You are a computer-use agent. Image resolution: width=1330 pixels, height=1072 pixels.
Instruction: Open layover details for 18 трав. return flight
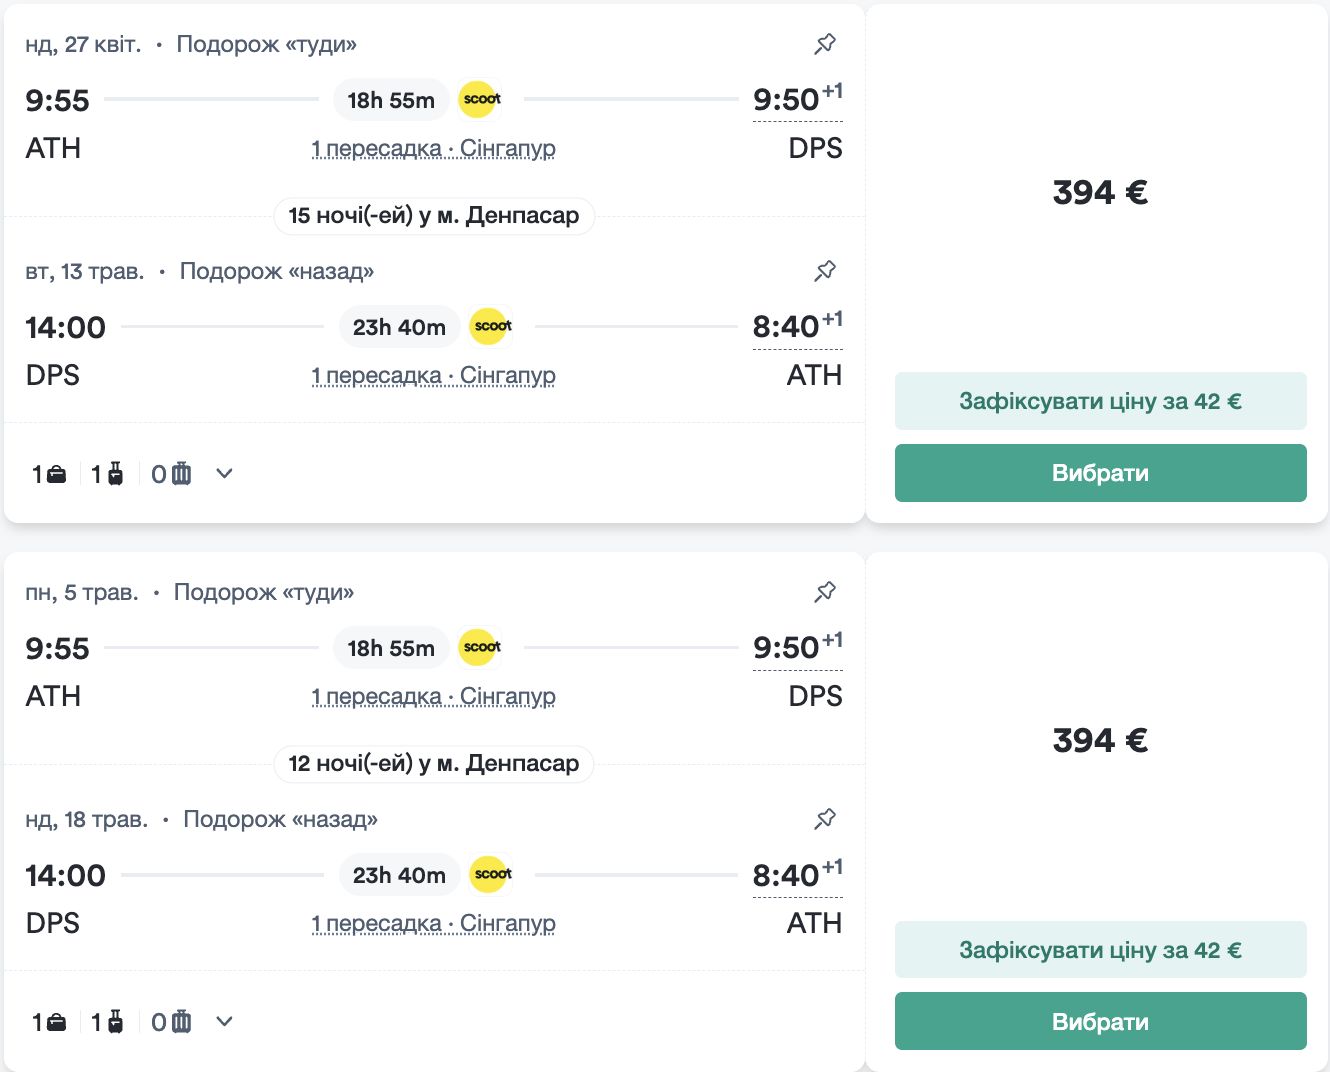click(x=433, y=924)
